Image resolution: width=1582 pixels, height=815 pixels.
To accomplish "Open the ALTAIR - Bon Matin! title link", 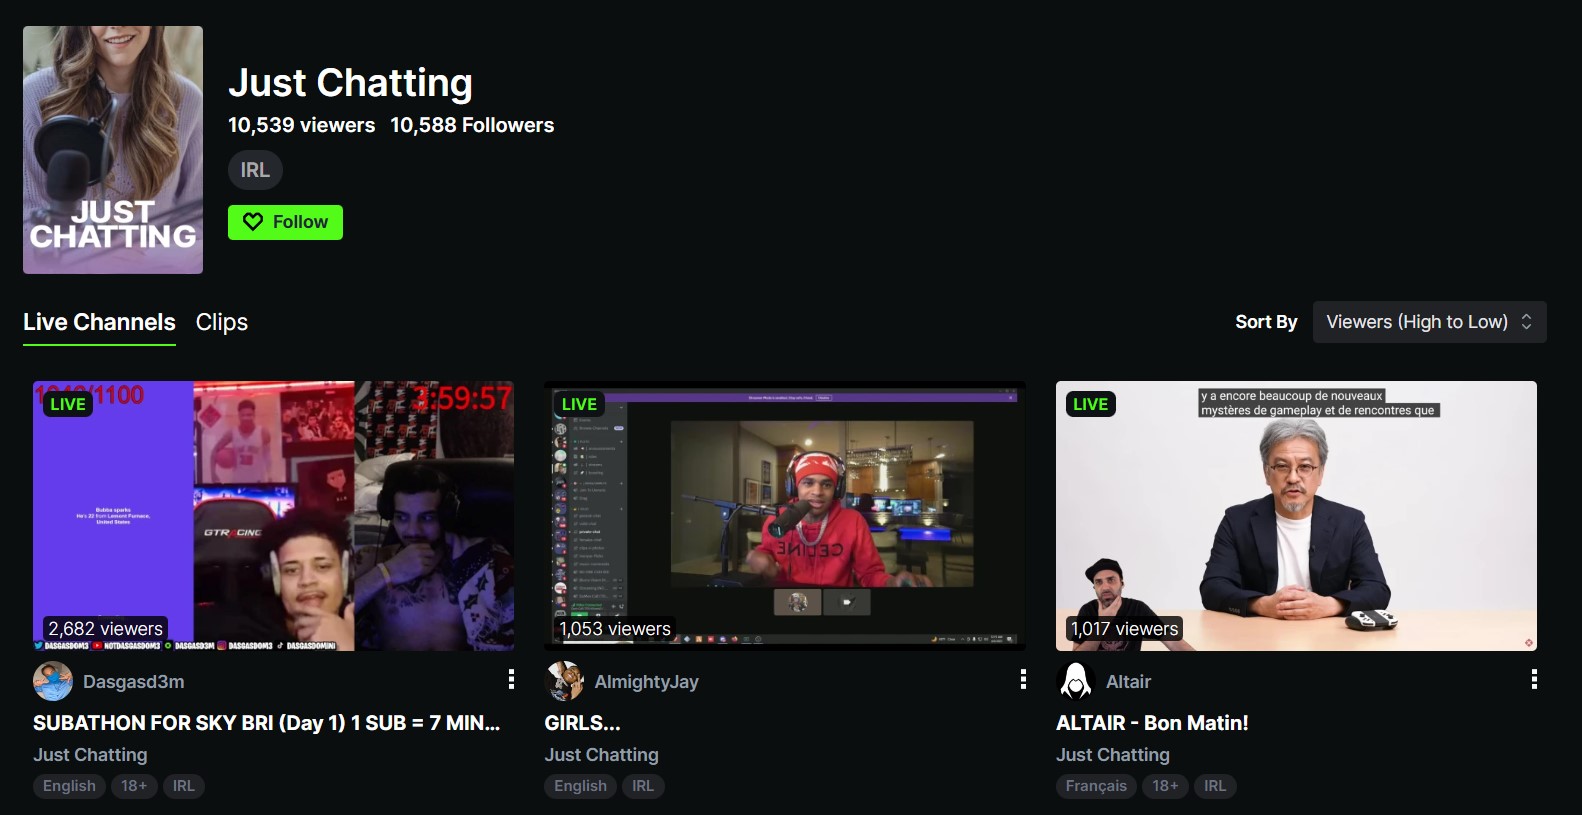I will coord(1151,723).
